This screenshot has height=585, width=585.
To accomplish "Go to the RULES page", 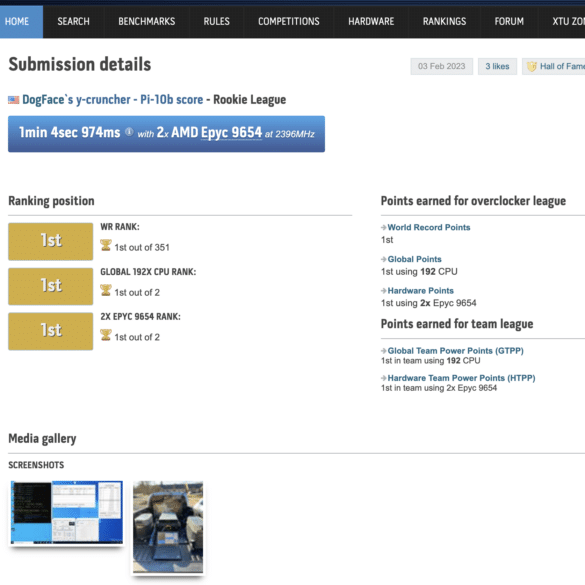I will point(216,21).
